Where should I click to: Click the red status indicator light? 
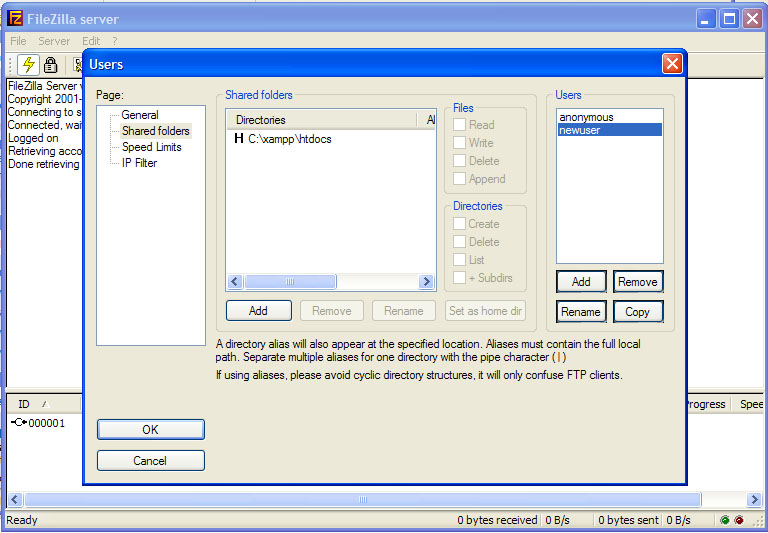739,520
